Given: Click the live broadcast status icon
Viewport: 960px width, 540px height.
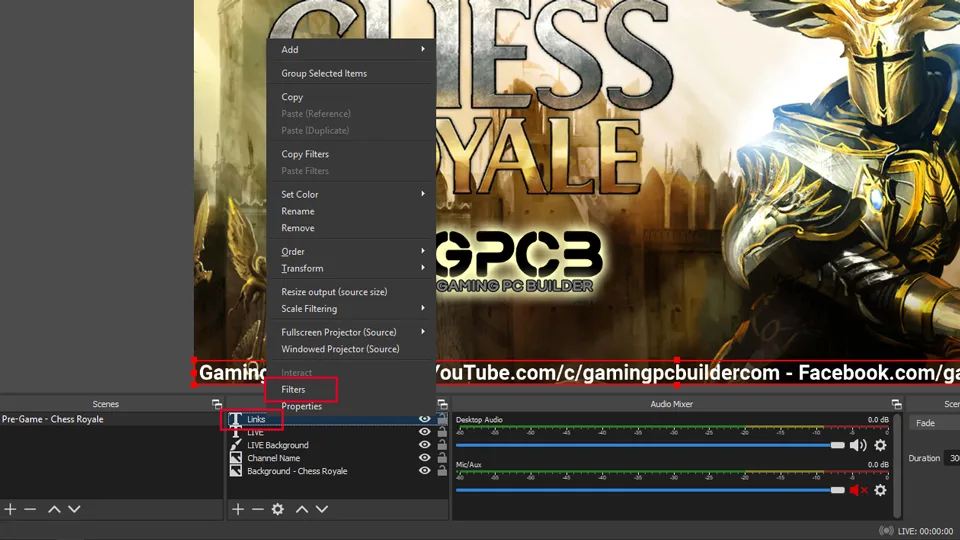Looking at the screenshot, I should (885, 531).
